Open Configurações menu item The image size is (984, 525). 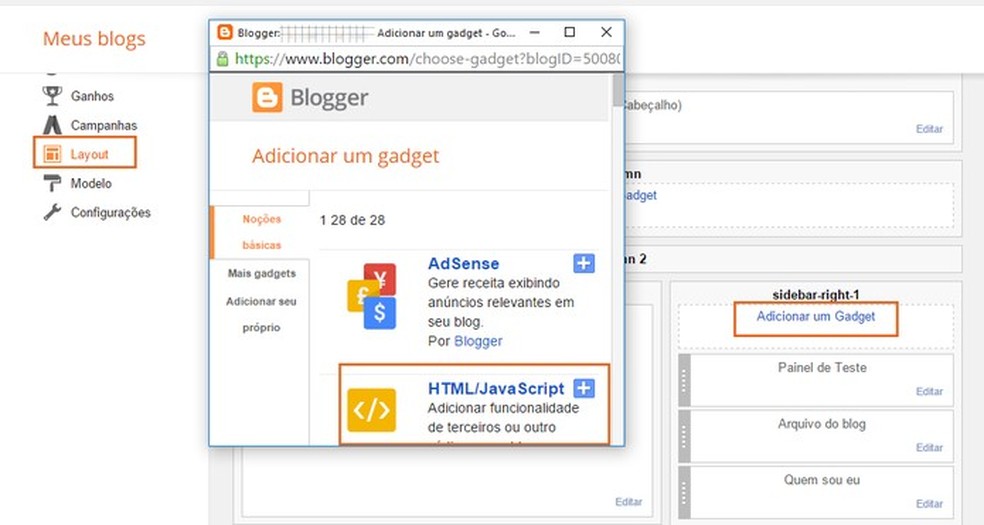(x=110, y=212)
